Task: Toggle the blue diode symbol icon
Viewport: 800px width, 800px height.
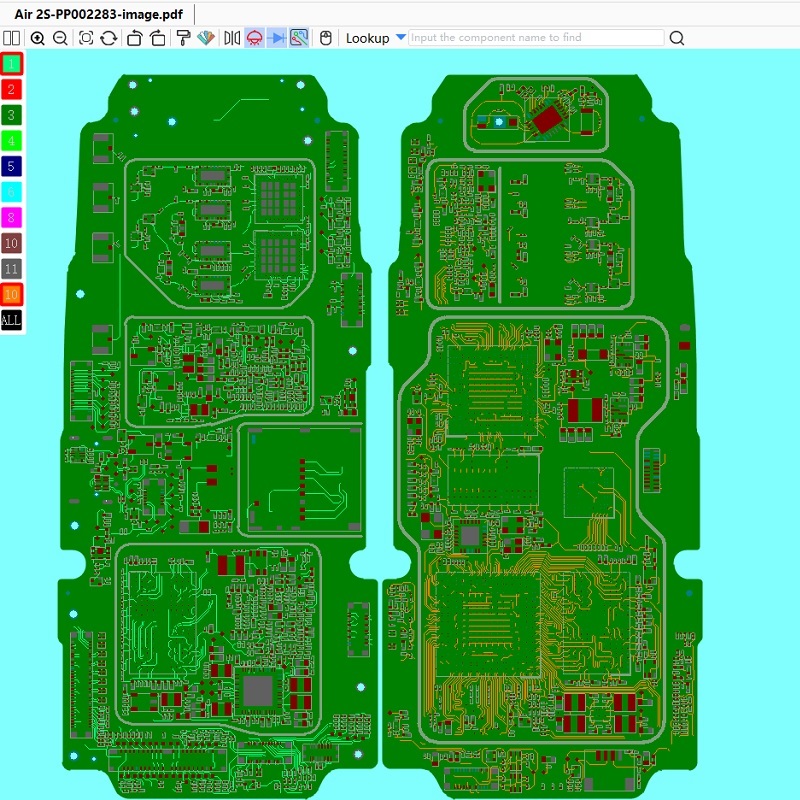Action: [x=277, y=38]
